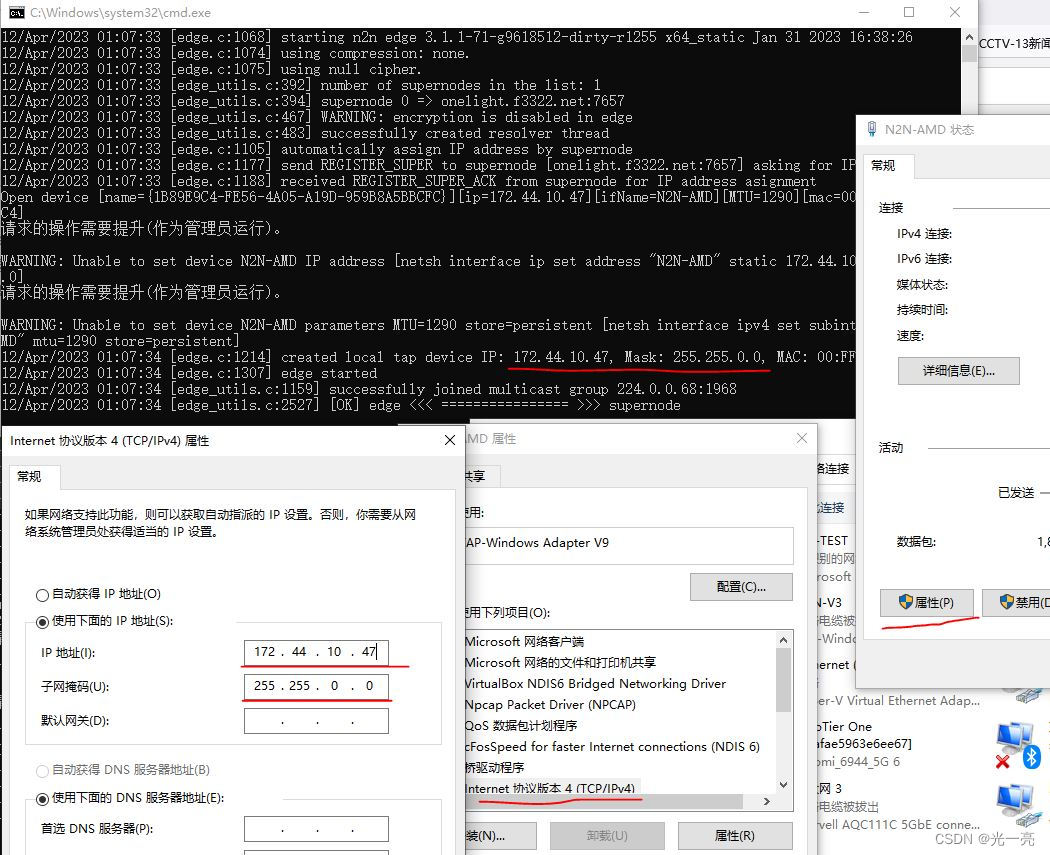The height and width of the screenshot is (855, 1050).
Task: Click the 卸载(U) button
Action: pos(607,836)
